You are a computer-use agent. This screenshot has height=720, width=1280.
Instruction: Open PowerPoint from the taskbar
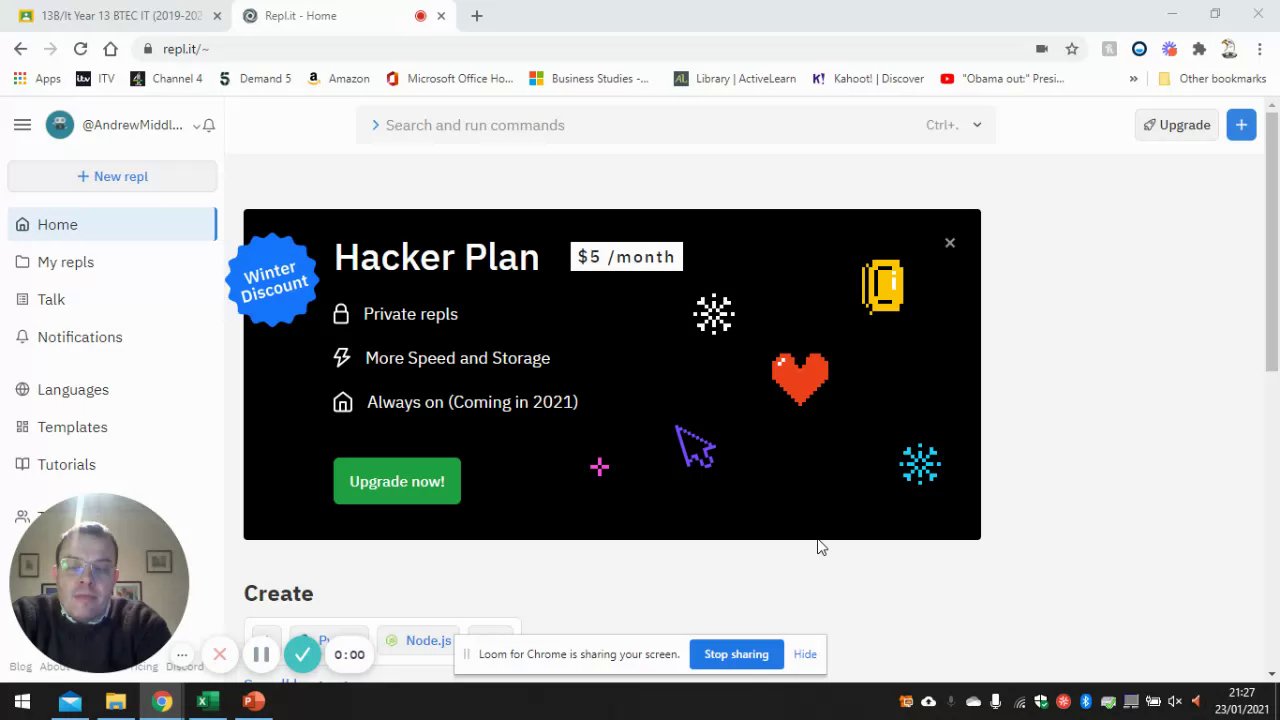(x=253, y=702)
